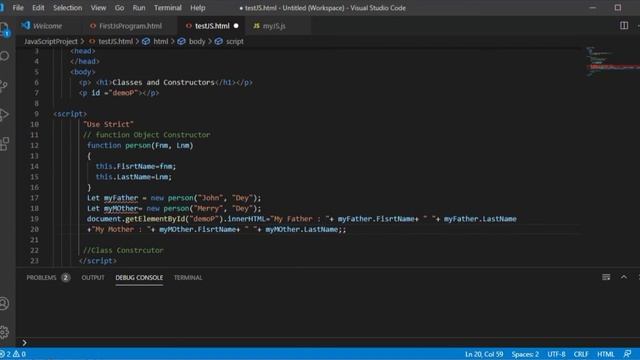Image resolution: width=640 pixels, height=360 pixels.
Task: Focus the debug console input prompt
Action: tap(327, 342)
